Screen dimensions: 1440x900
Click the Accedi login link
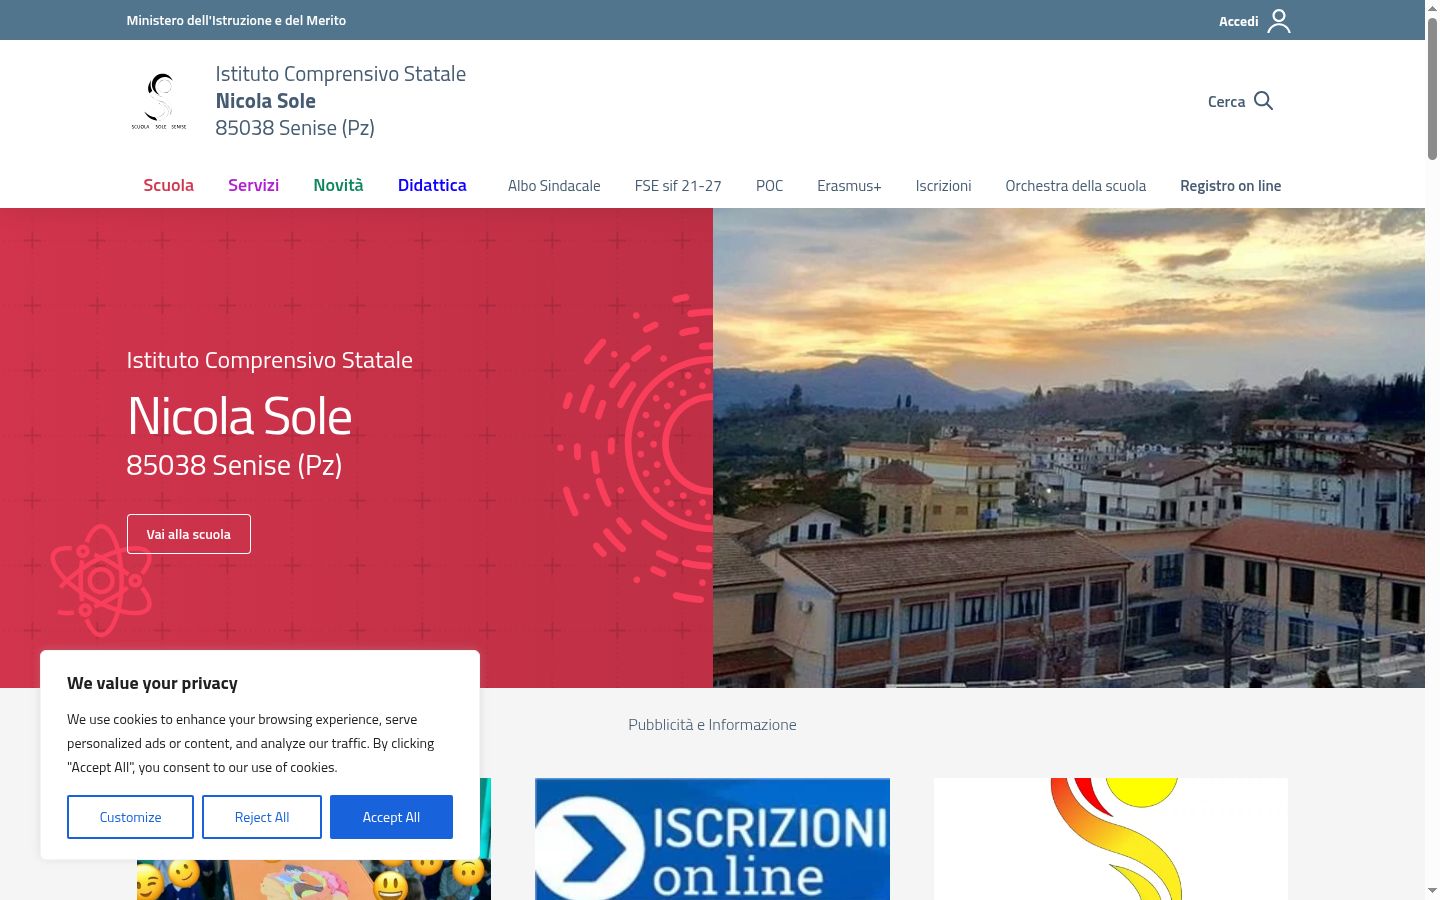[x=1238, y=21]
